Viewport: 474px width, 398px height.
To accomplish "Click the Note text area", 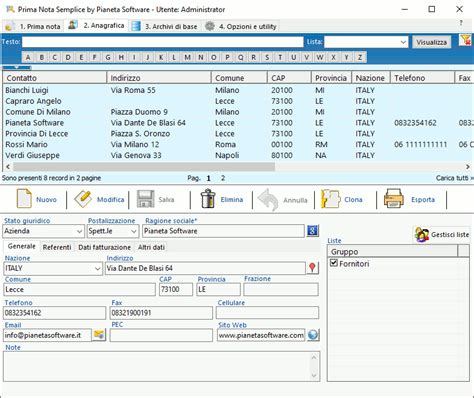I will [x=162, y=366].
